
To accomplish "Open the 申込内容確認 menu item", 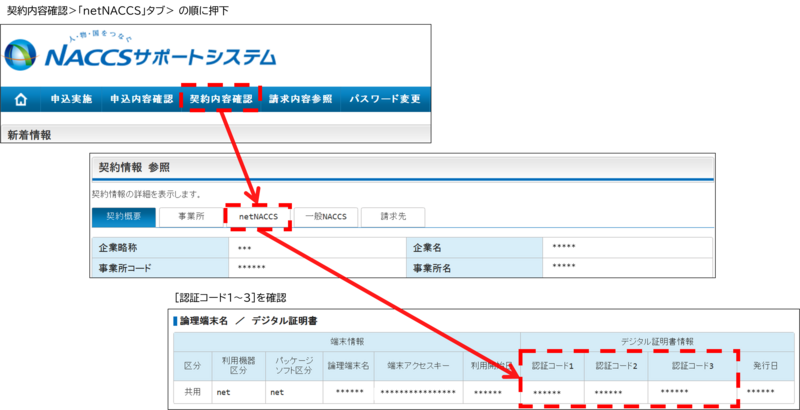I will pos(141,100).
